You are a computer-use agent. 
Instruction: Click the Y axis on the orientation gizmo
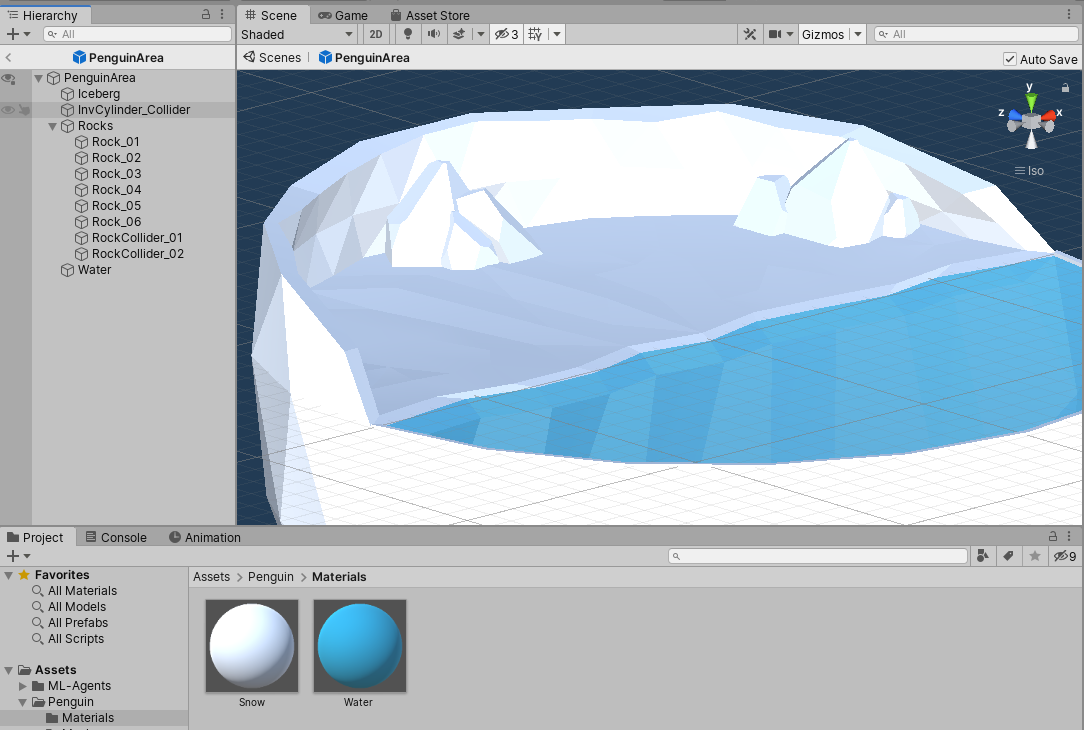pyautogui.click(x=1031, y=98)
